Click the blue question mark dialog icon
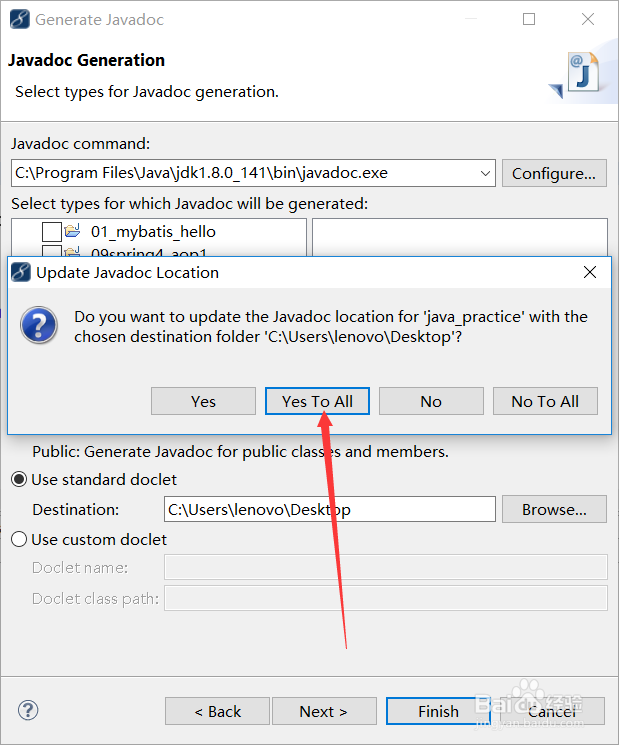This screenshot has height=745, width=619. point(39,325)
